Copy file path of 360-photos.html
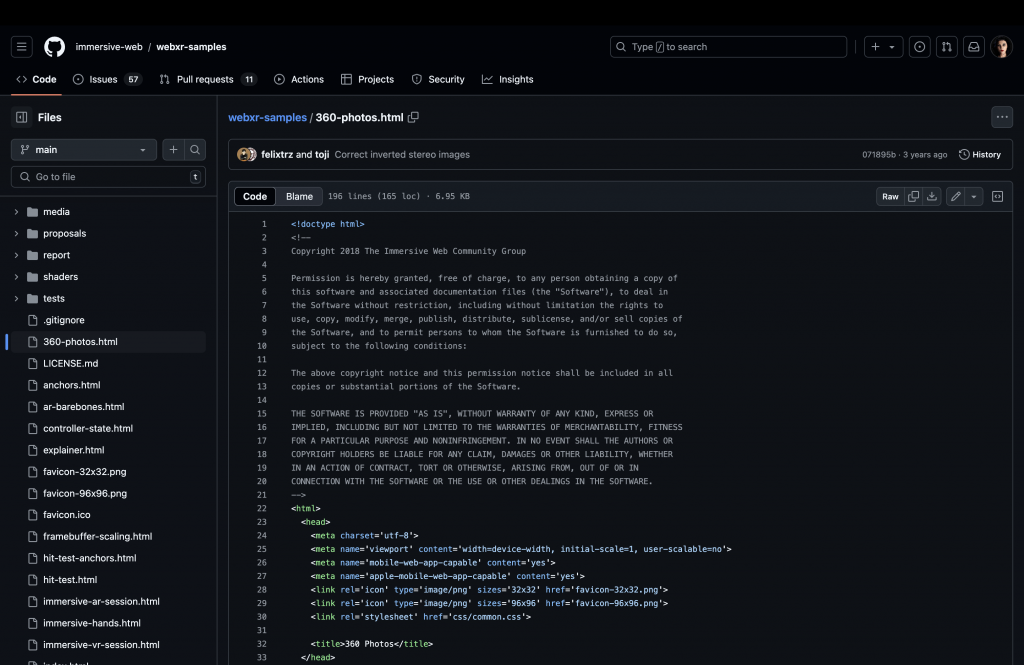 tap(413, 117)
